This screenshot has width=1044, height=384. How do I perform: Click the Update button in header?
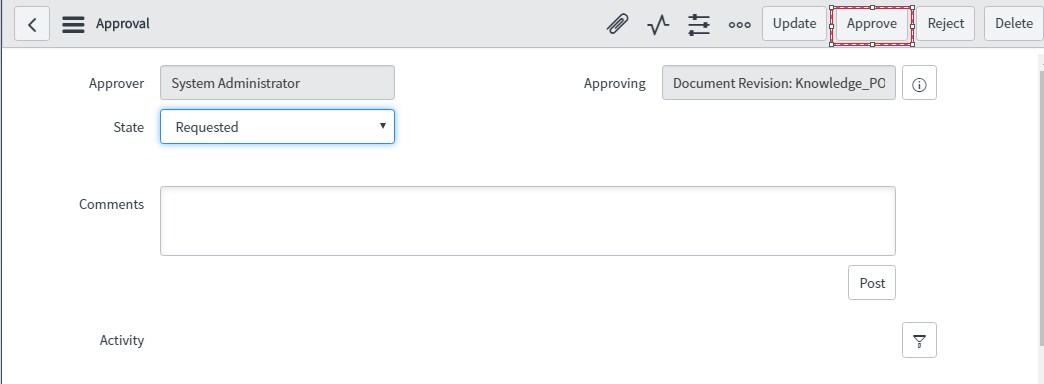tap(794, 24)
